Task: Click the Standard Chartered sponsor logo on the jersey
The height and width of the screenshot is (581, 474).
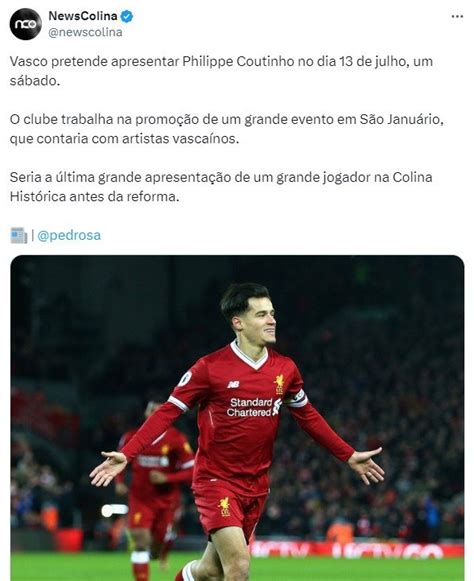Action: coord(254,407)
